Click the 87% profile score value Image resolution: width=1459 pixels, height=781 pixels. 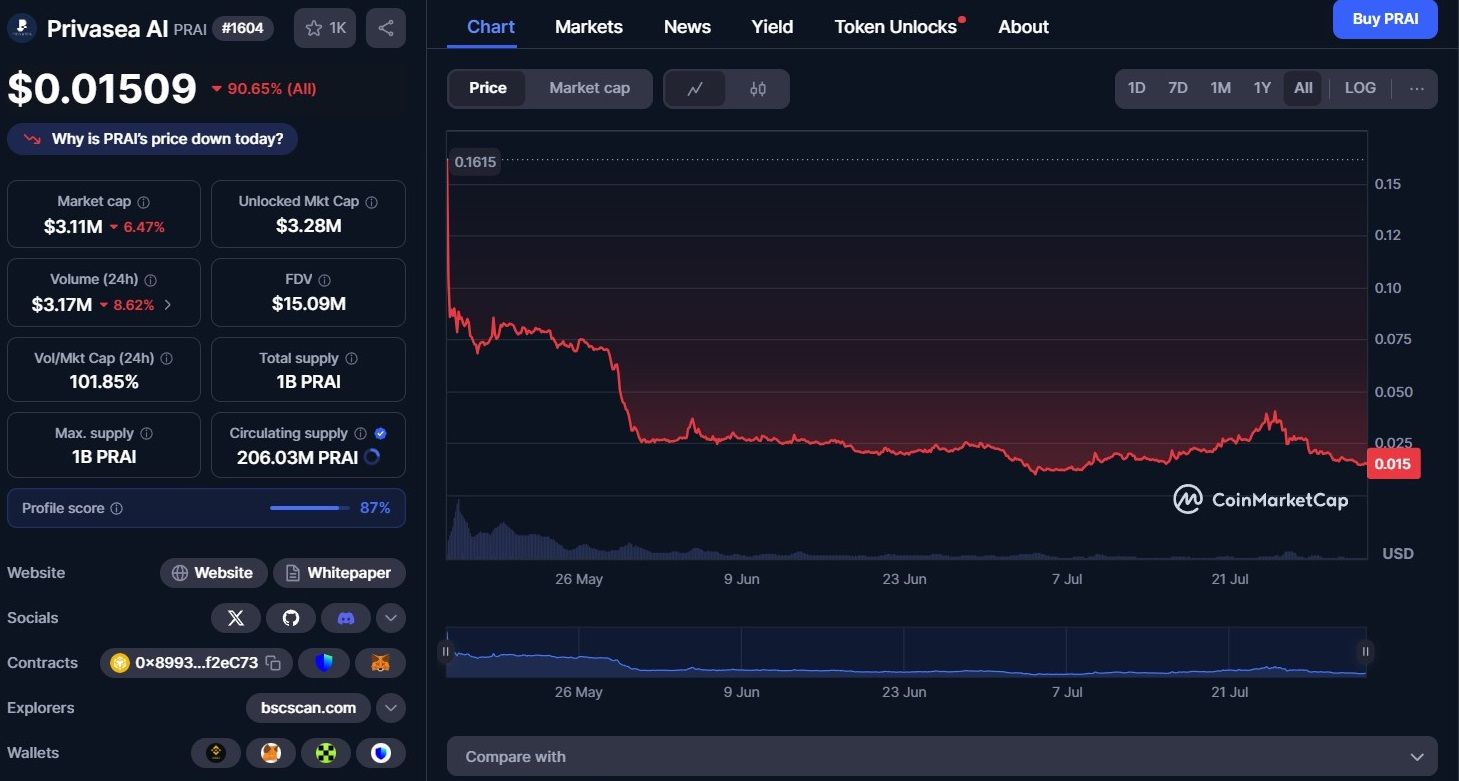pyautogui.click(x=375, y=508)
